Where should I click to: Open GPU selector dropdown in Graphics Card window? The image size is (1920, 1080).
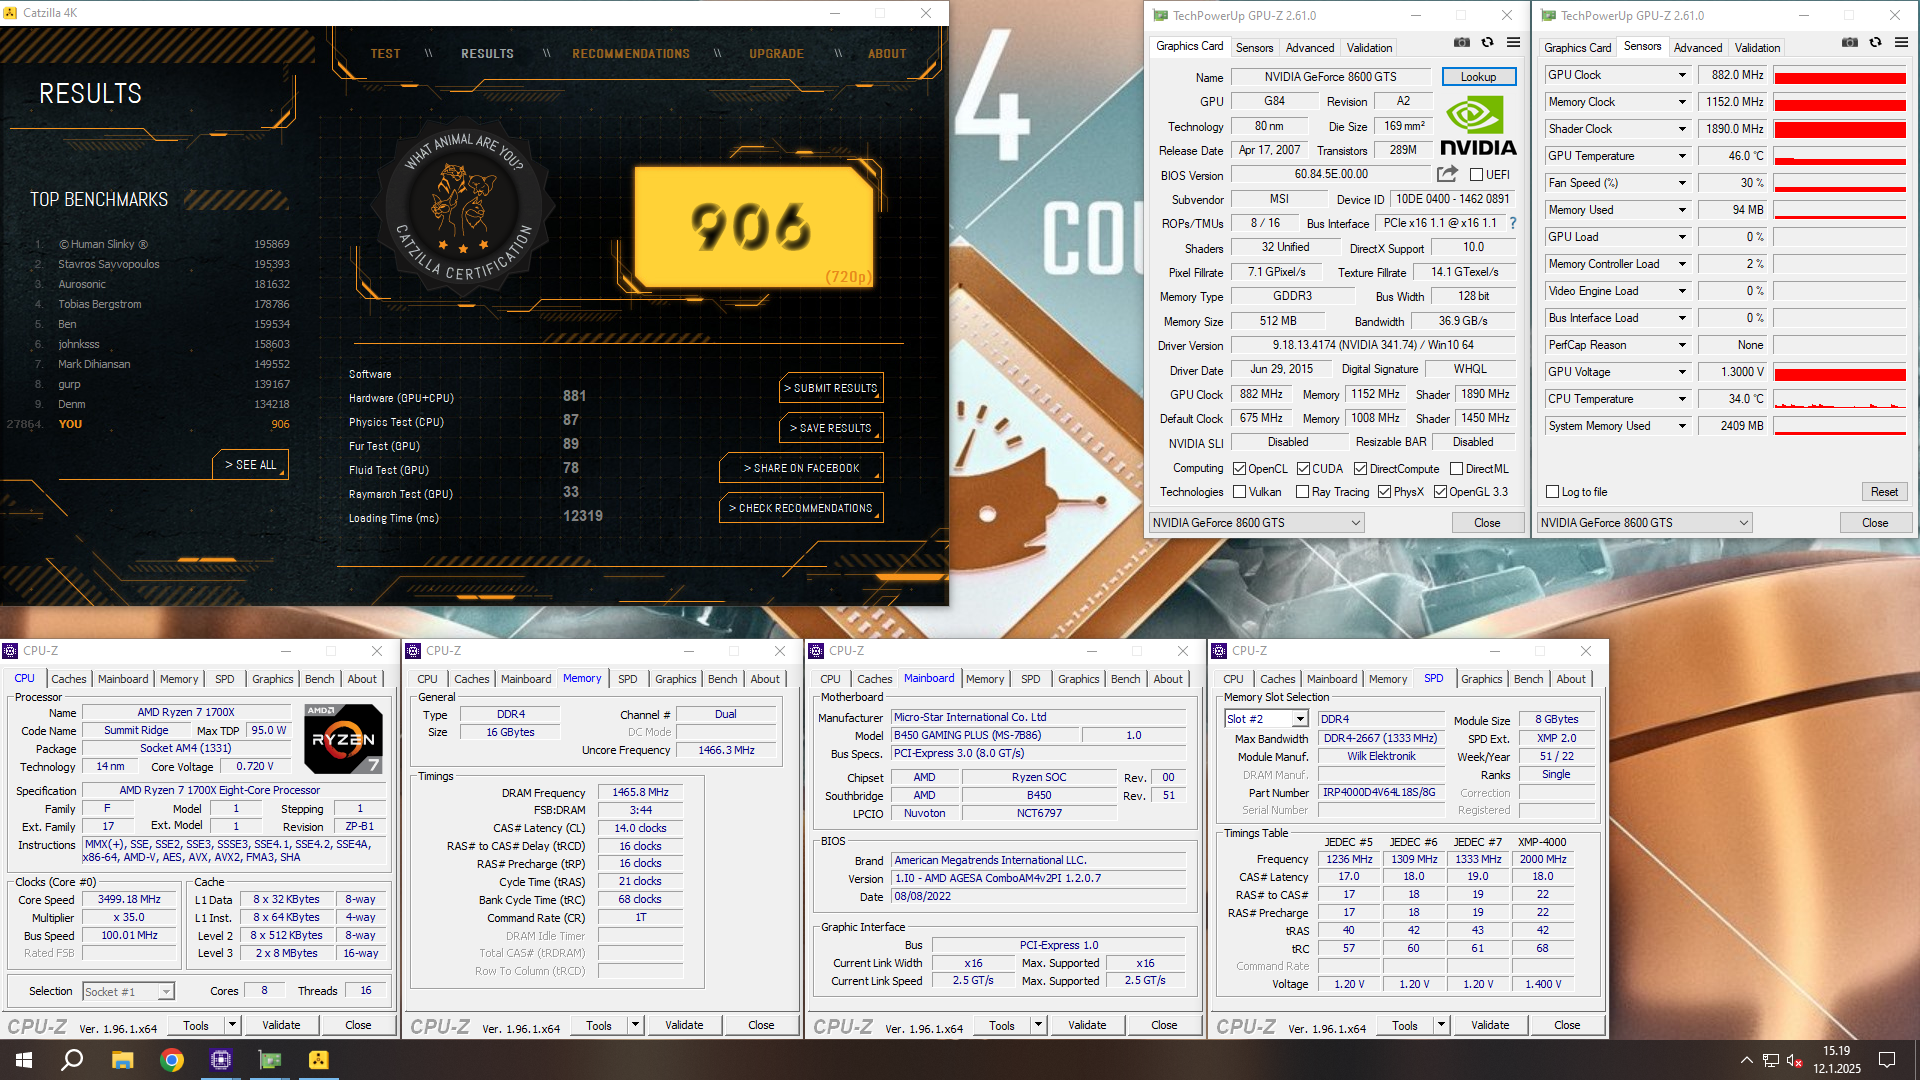(1257, 522)
